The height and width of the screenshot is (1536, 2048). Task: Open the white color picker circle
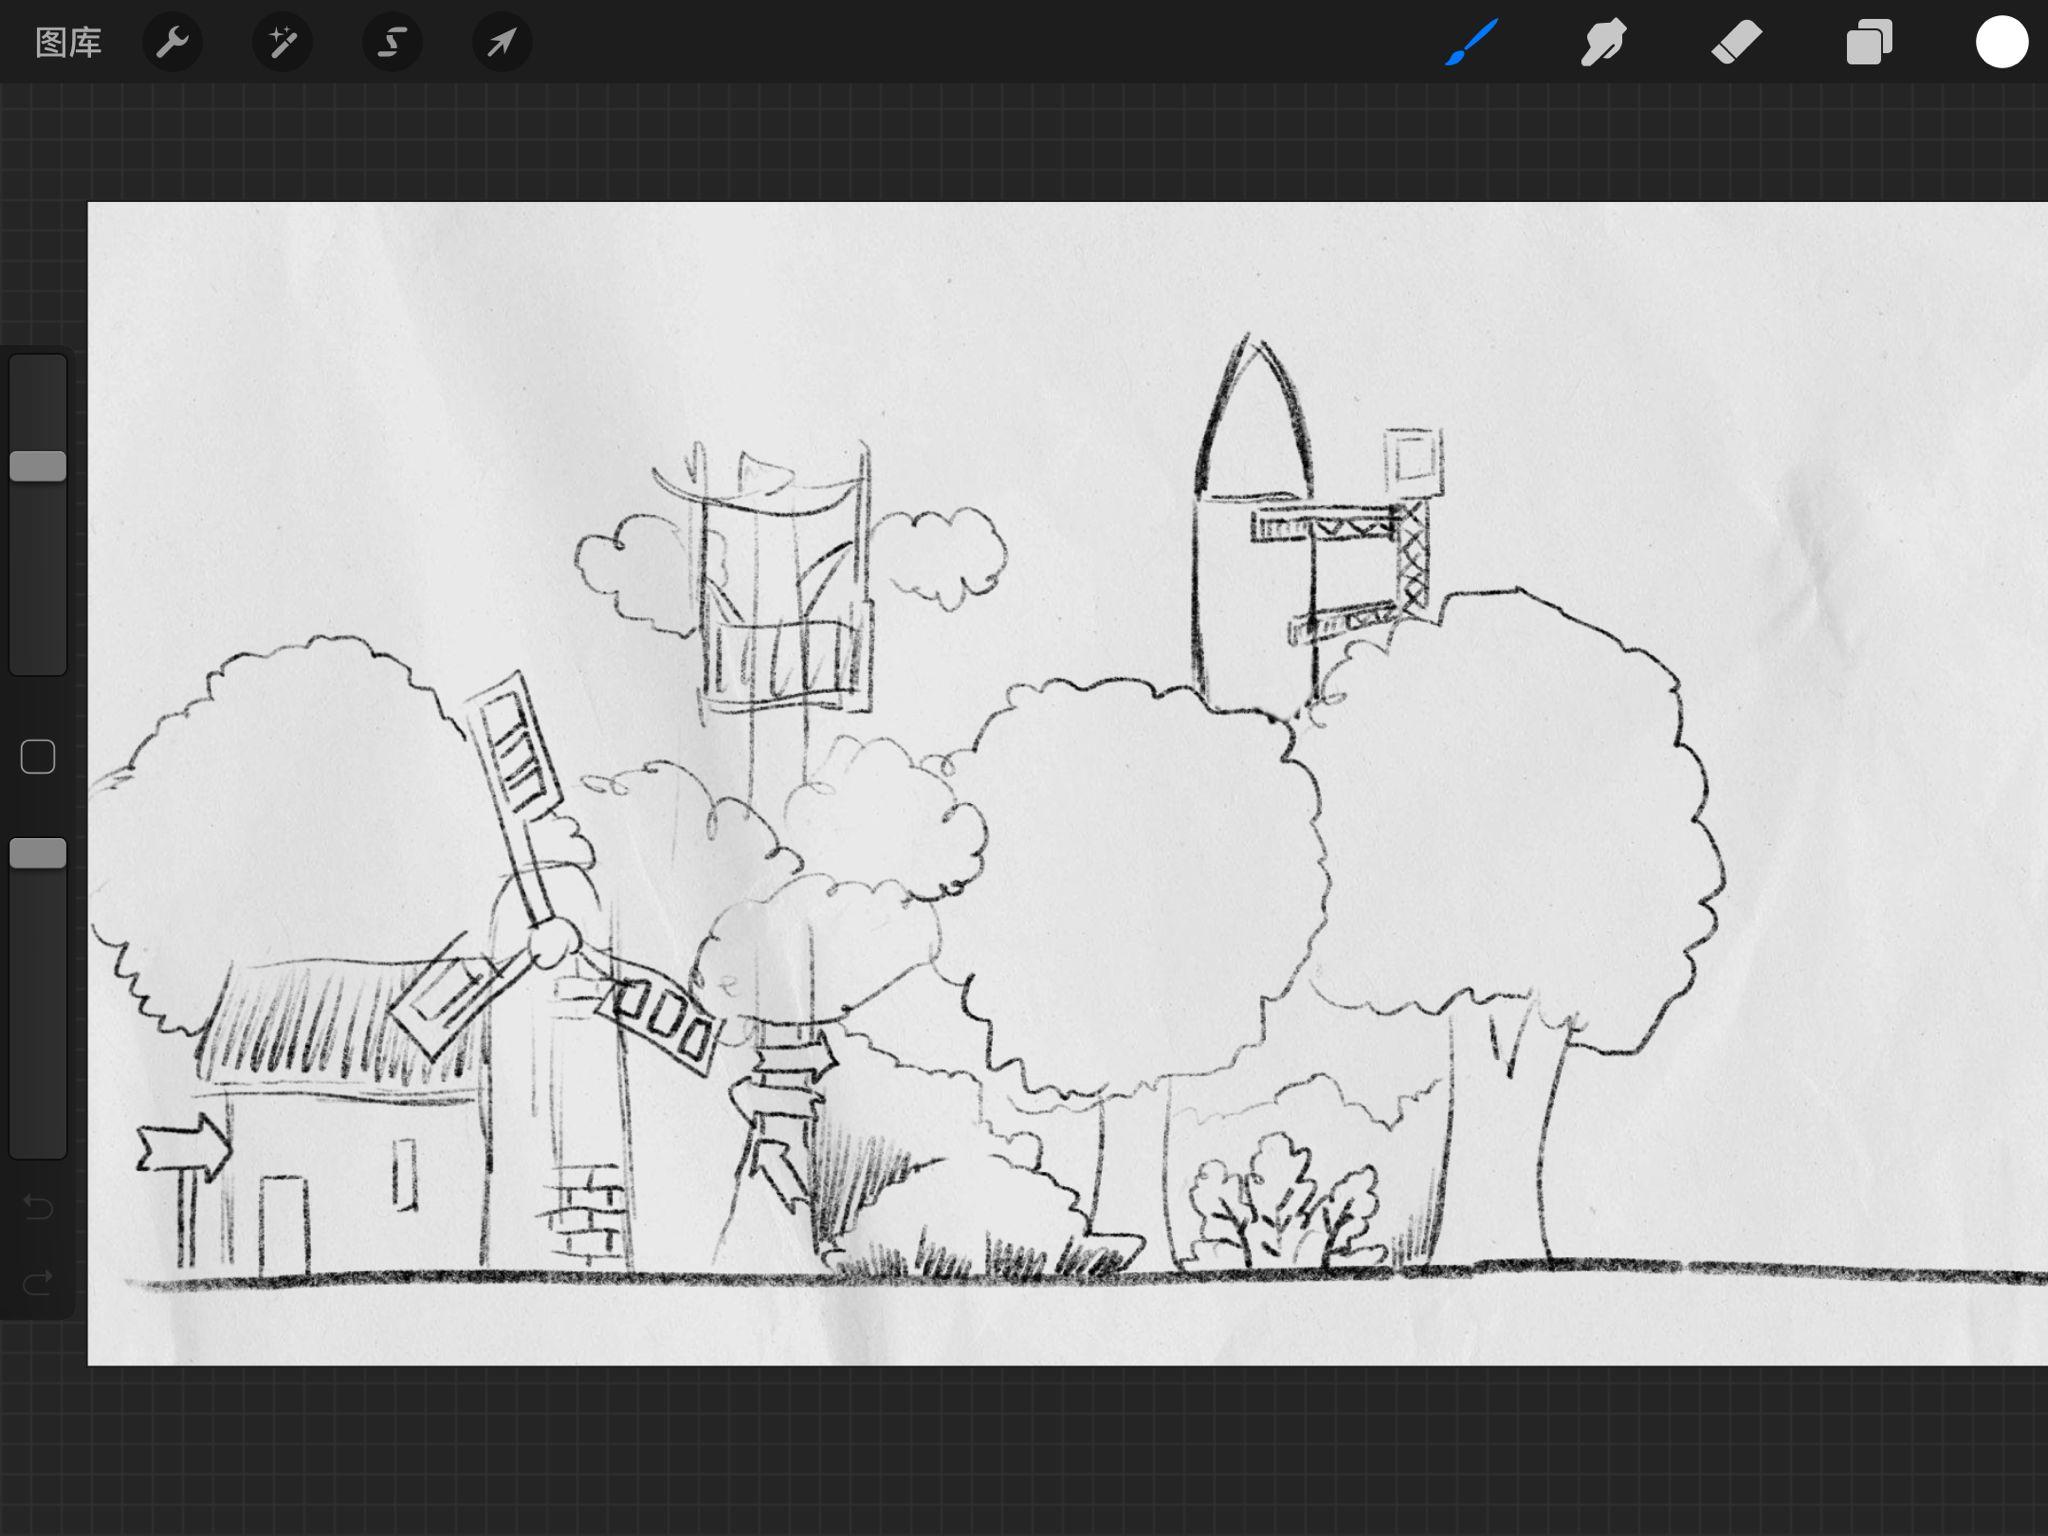(2002, 42)
